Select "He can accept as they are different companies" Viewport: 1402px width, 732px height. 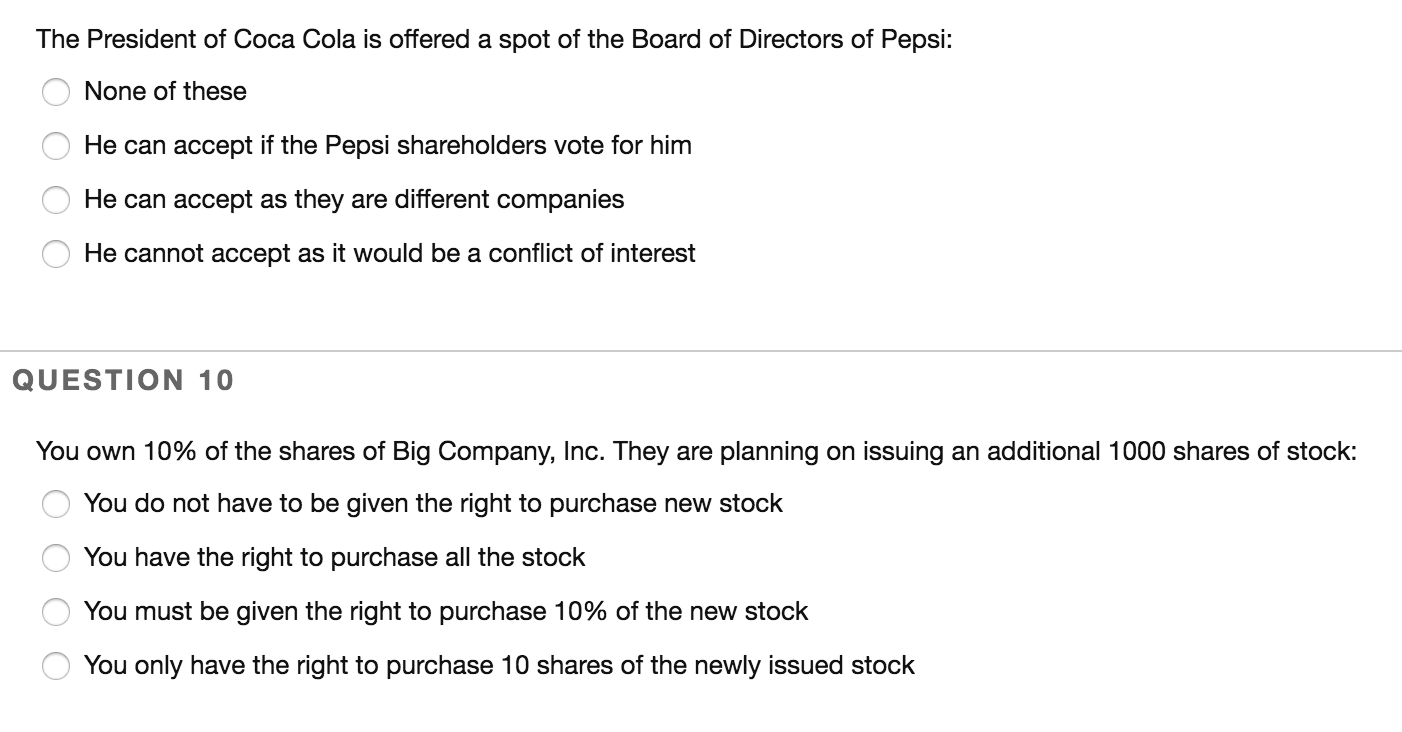click(55, 200)
